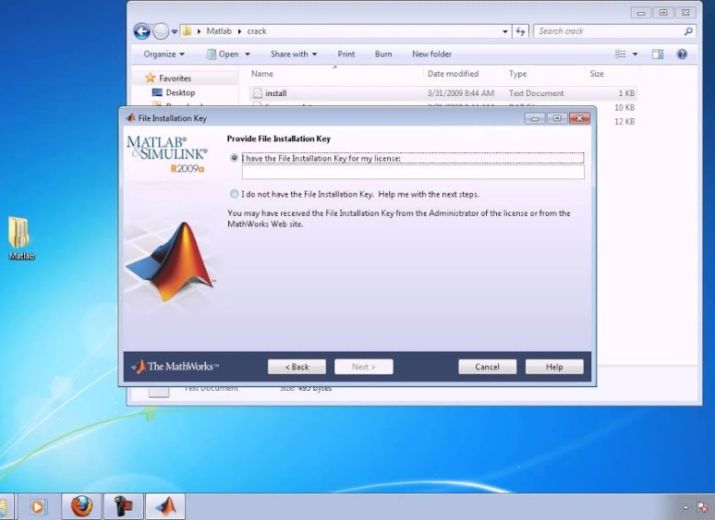Expand the view options dropdown arrow

(x=635, y=54)
